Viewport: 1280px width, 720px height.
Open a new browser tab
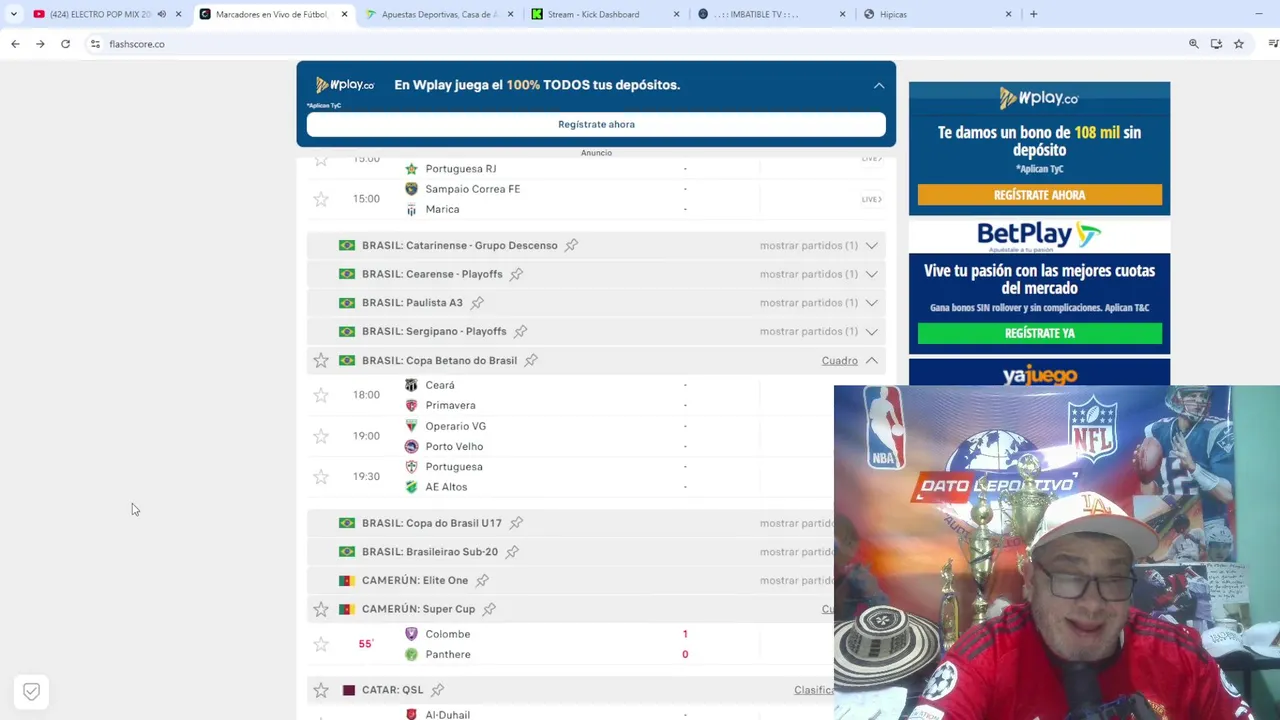pos(1034,14)
